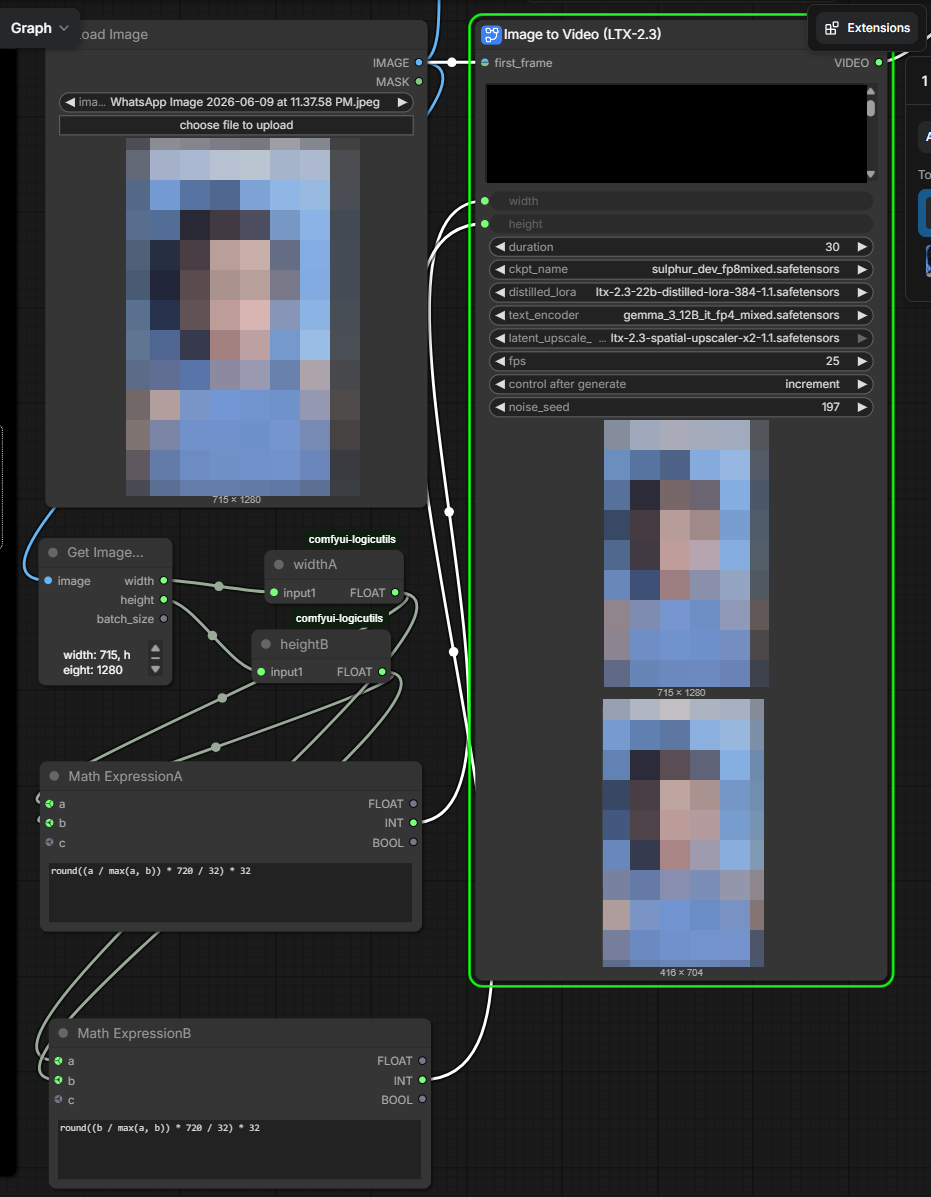This screenshot has height=1197, width=931.
Task: Decrease the duration value
Action: [501, 247]
